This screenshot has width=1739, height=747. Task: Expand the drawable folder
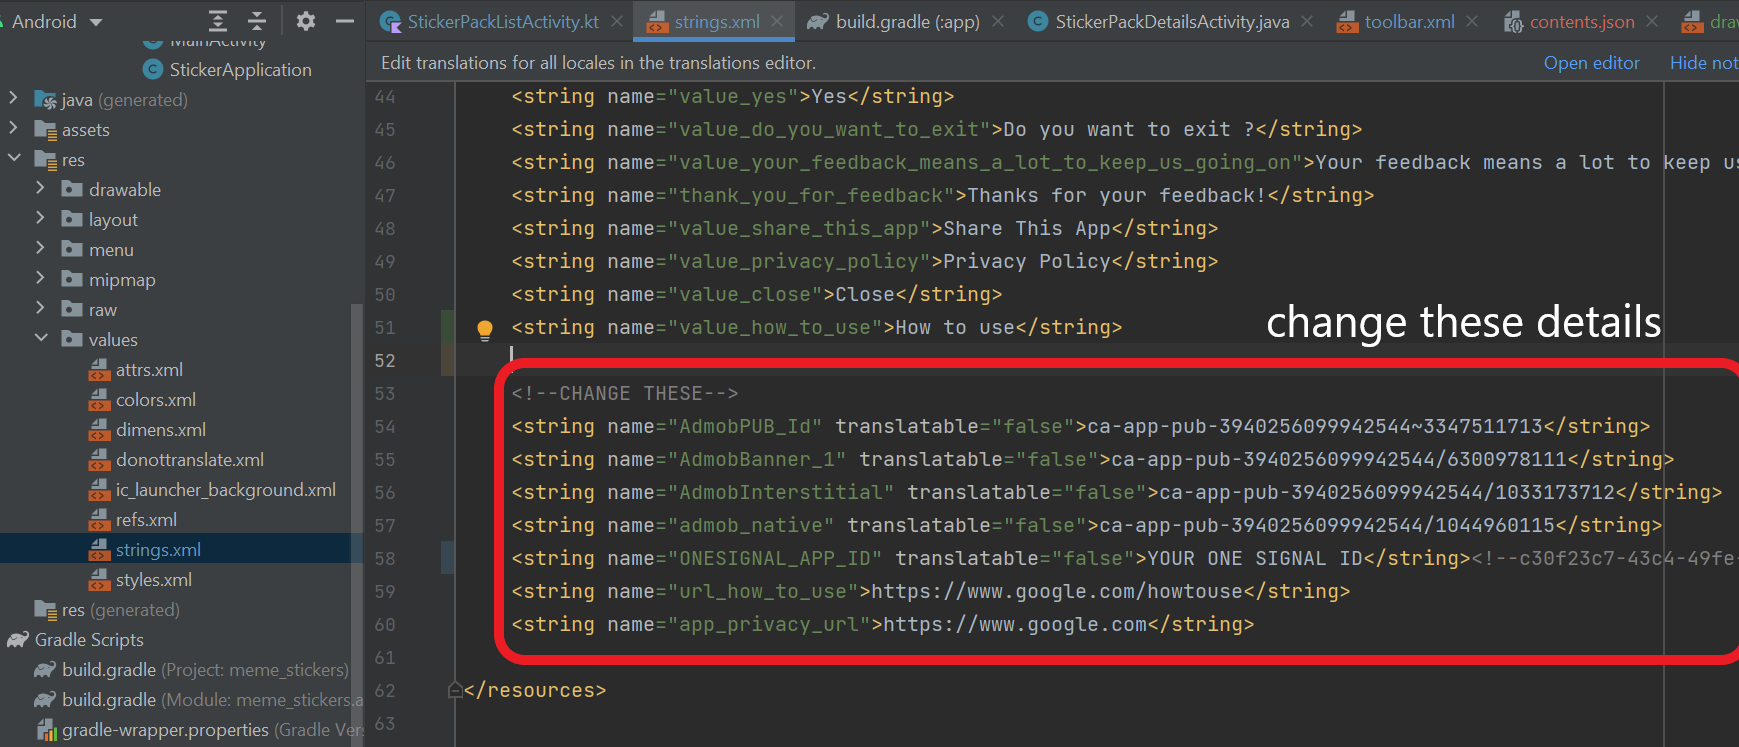pyautogui.click(x=41, y=189)
